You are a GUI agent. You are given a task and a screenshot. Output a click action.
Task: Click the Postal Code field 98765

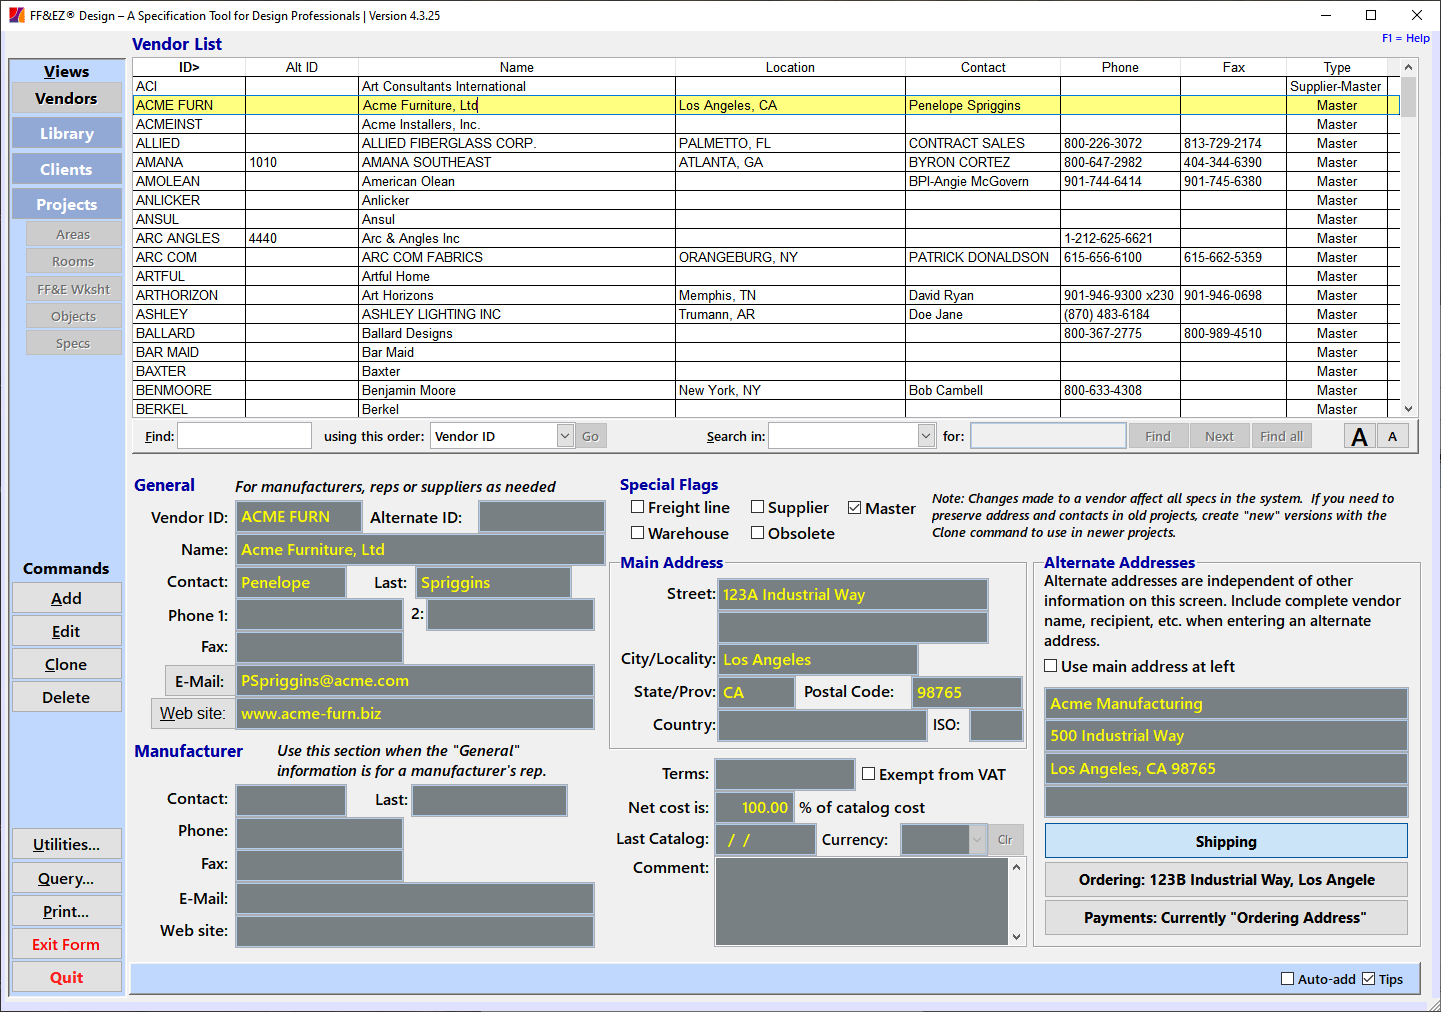tap(966, 692)
